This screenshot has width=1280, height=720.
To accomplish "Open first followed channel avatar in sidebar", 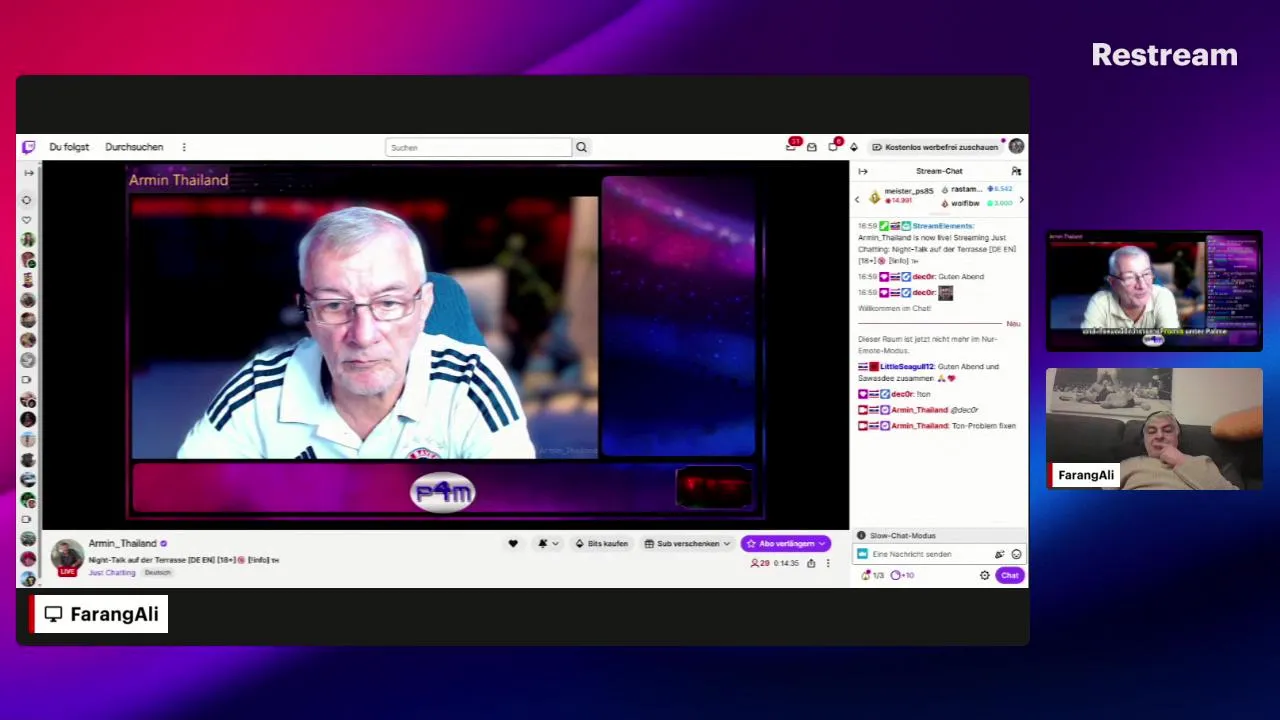I will pos(28,240).
